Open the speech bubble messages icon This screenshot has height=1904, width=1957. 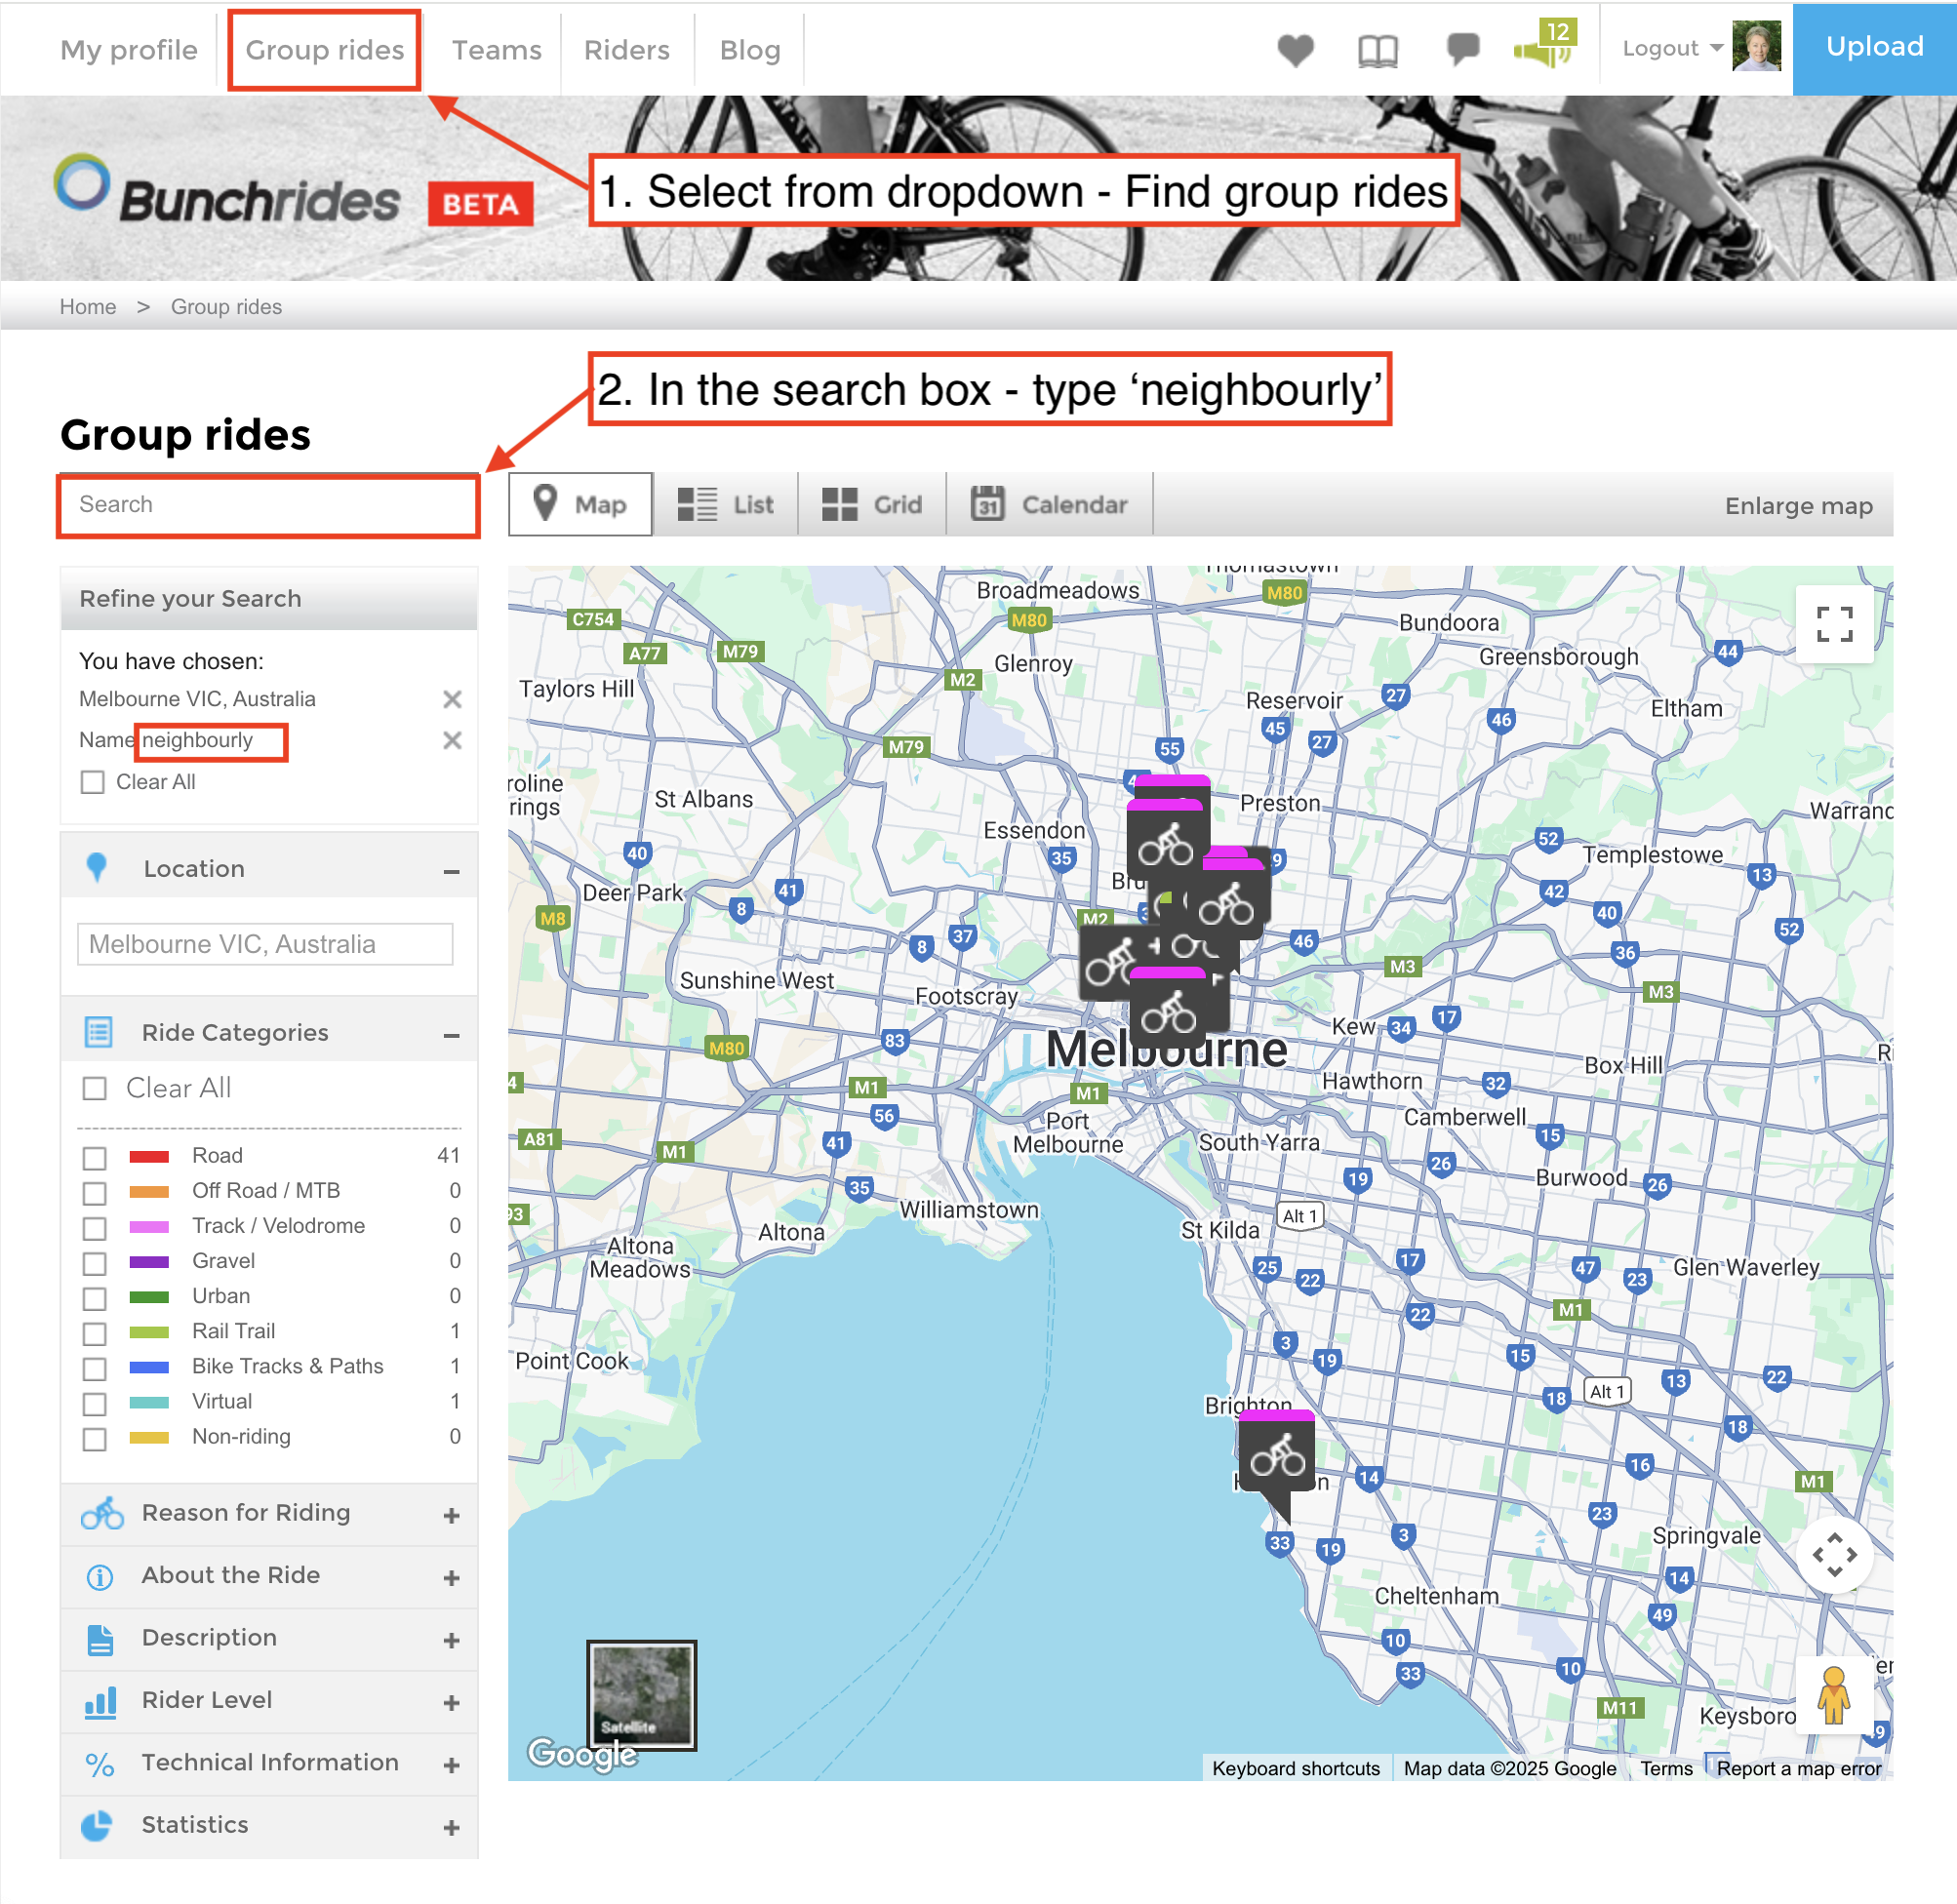point(1463,48)
